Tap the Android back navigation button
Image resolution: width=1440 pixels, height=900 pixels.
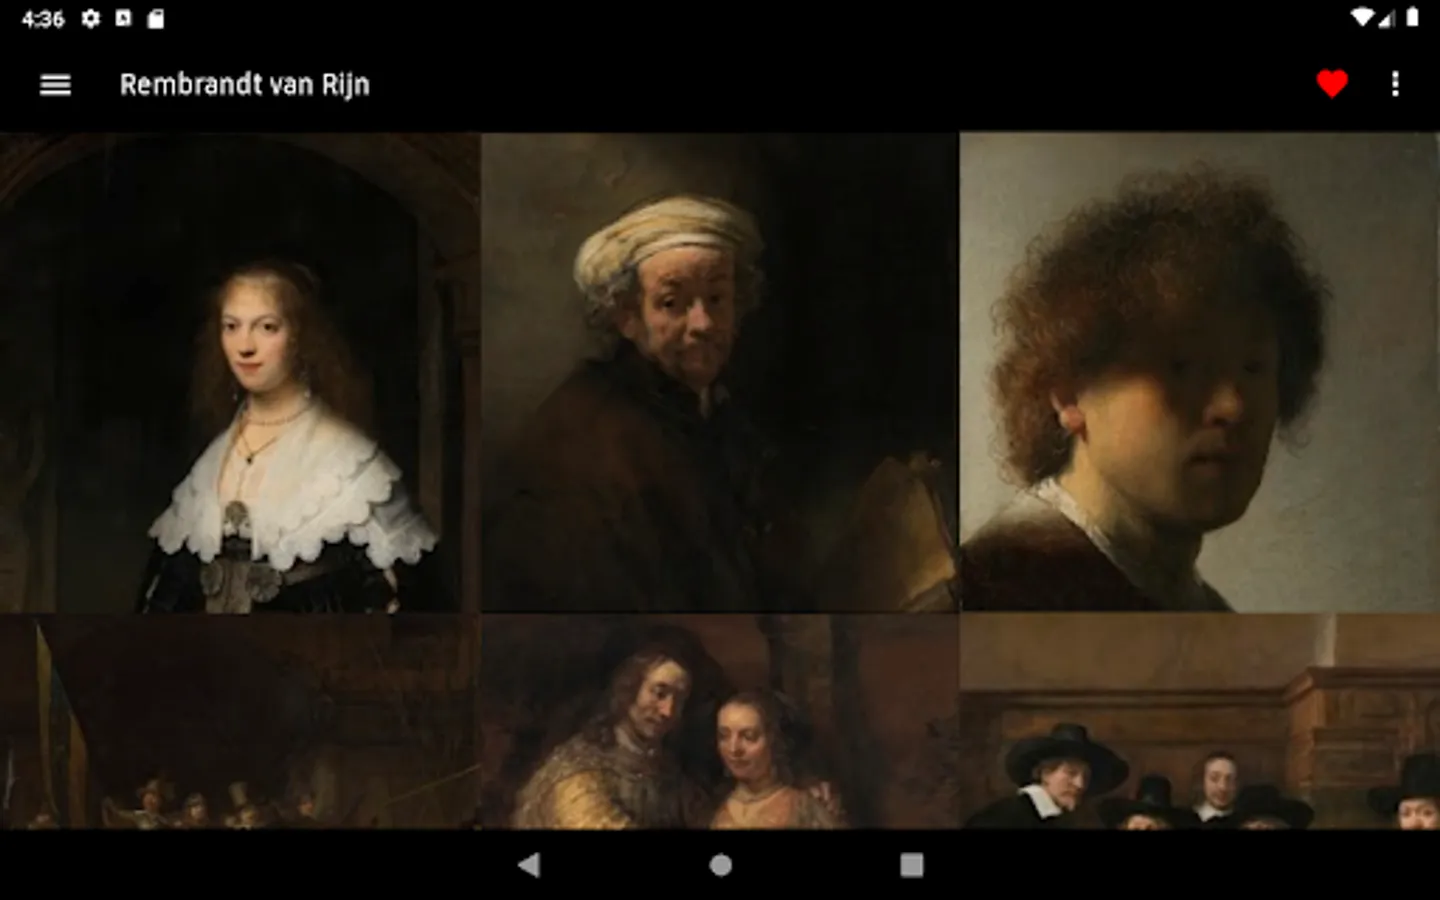tap(529, 865)
